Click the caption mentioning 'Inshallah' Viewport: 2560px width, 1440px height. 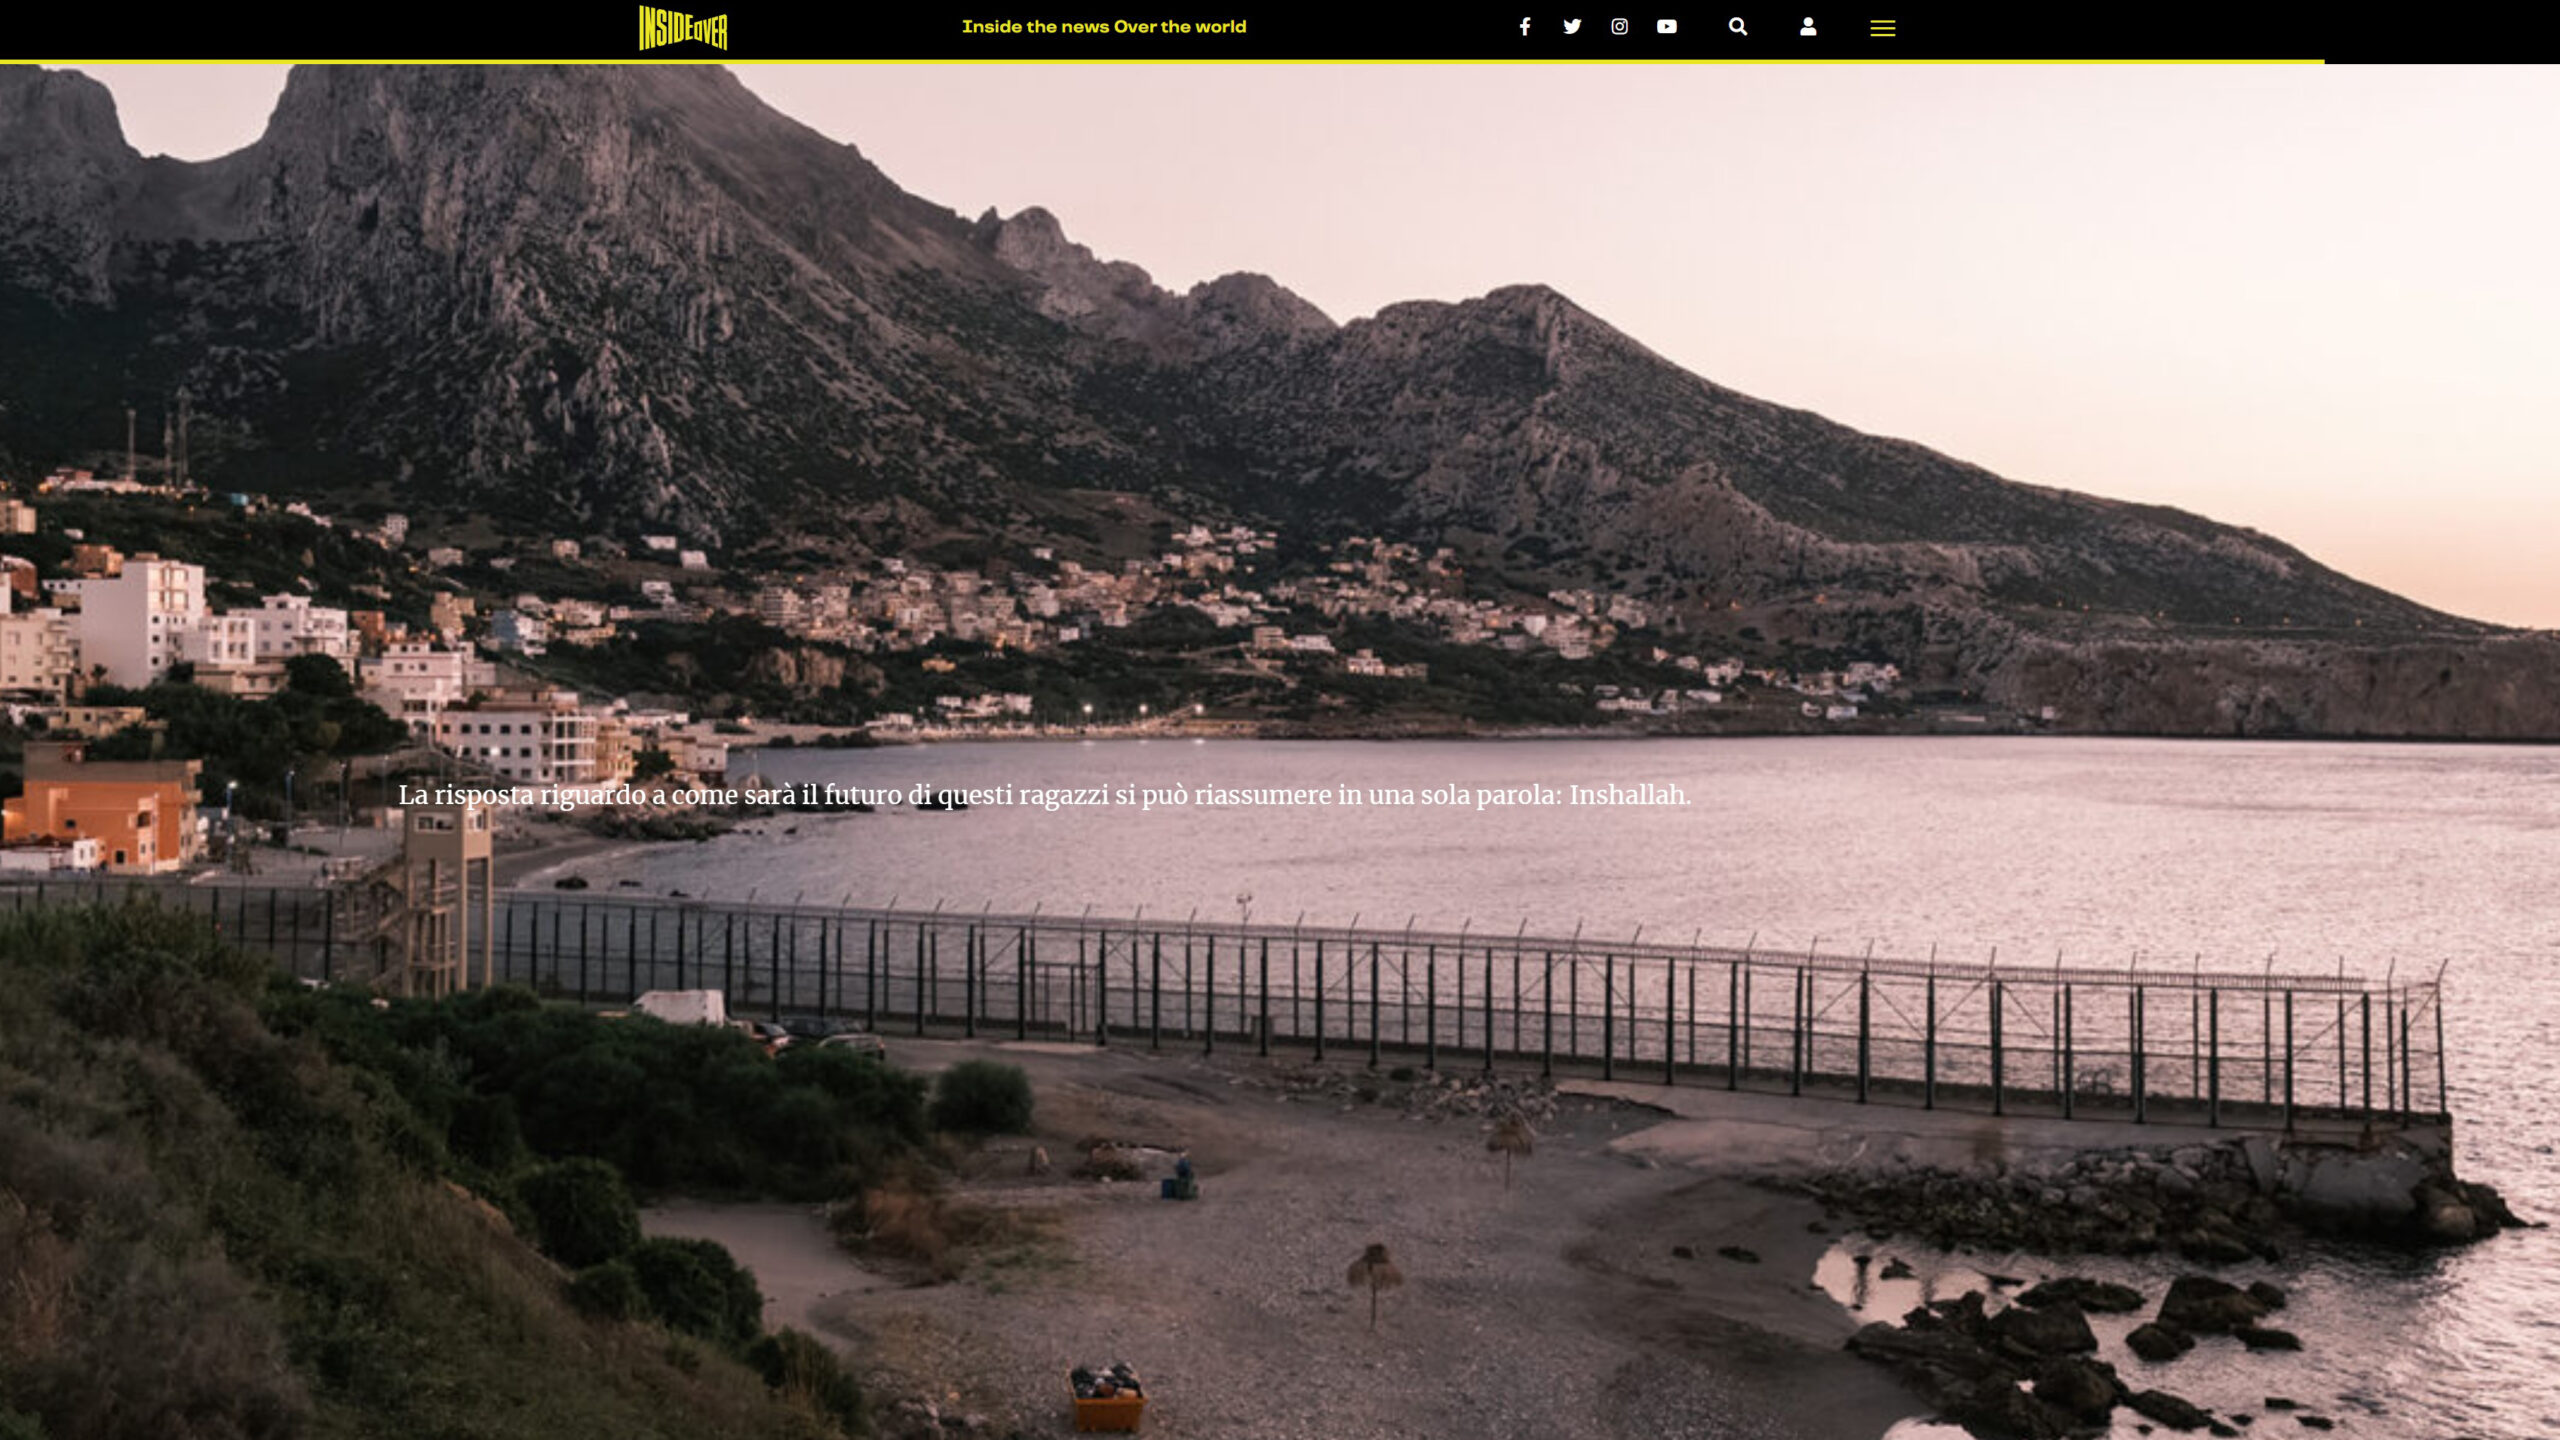tap(1045, 795)
